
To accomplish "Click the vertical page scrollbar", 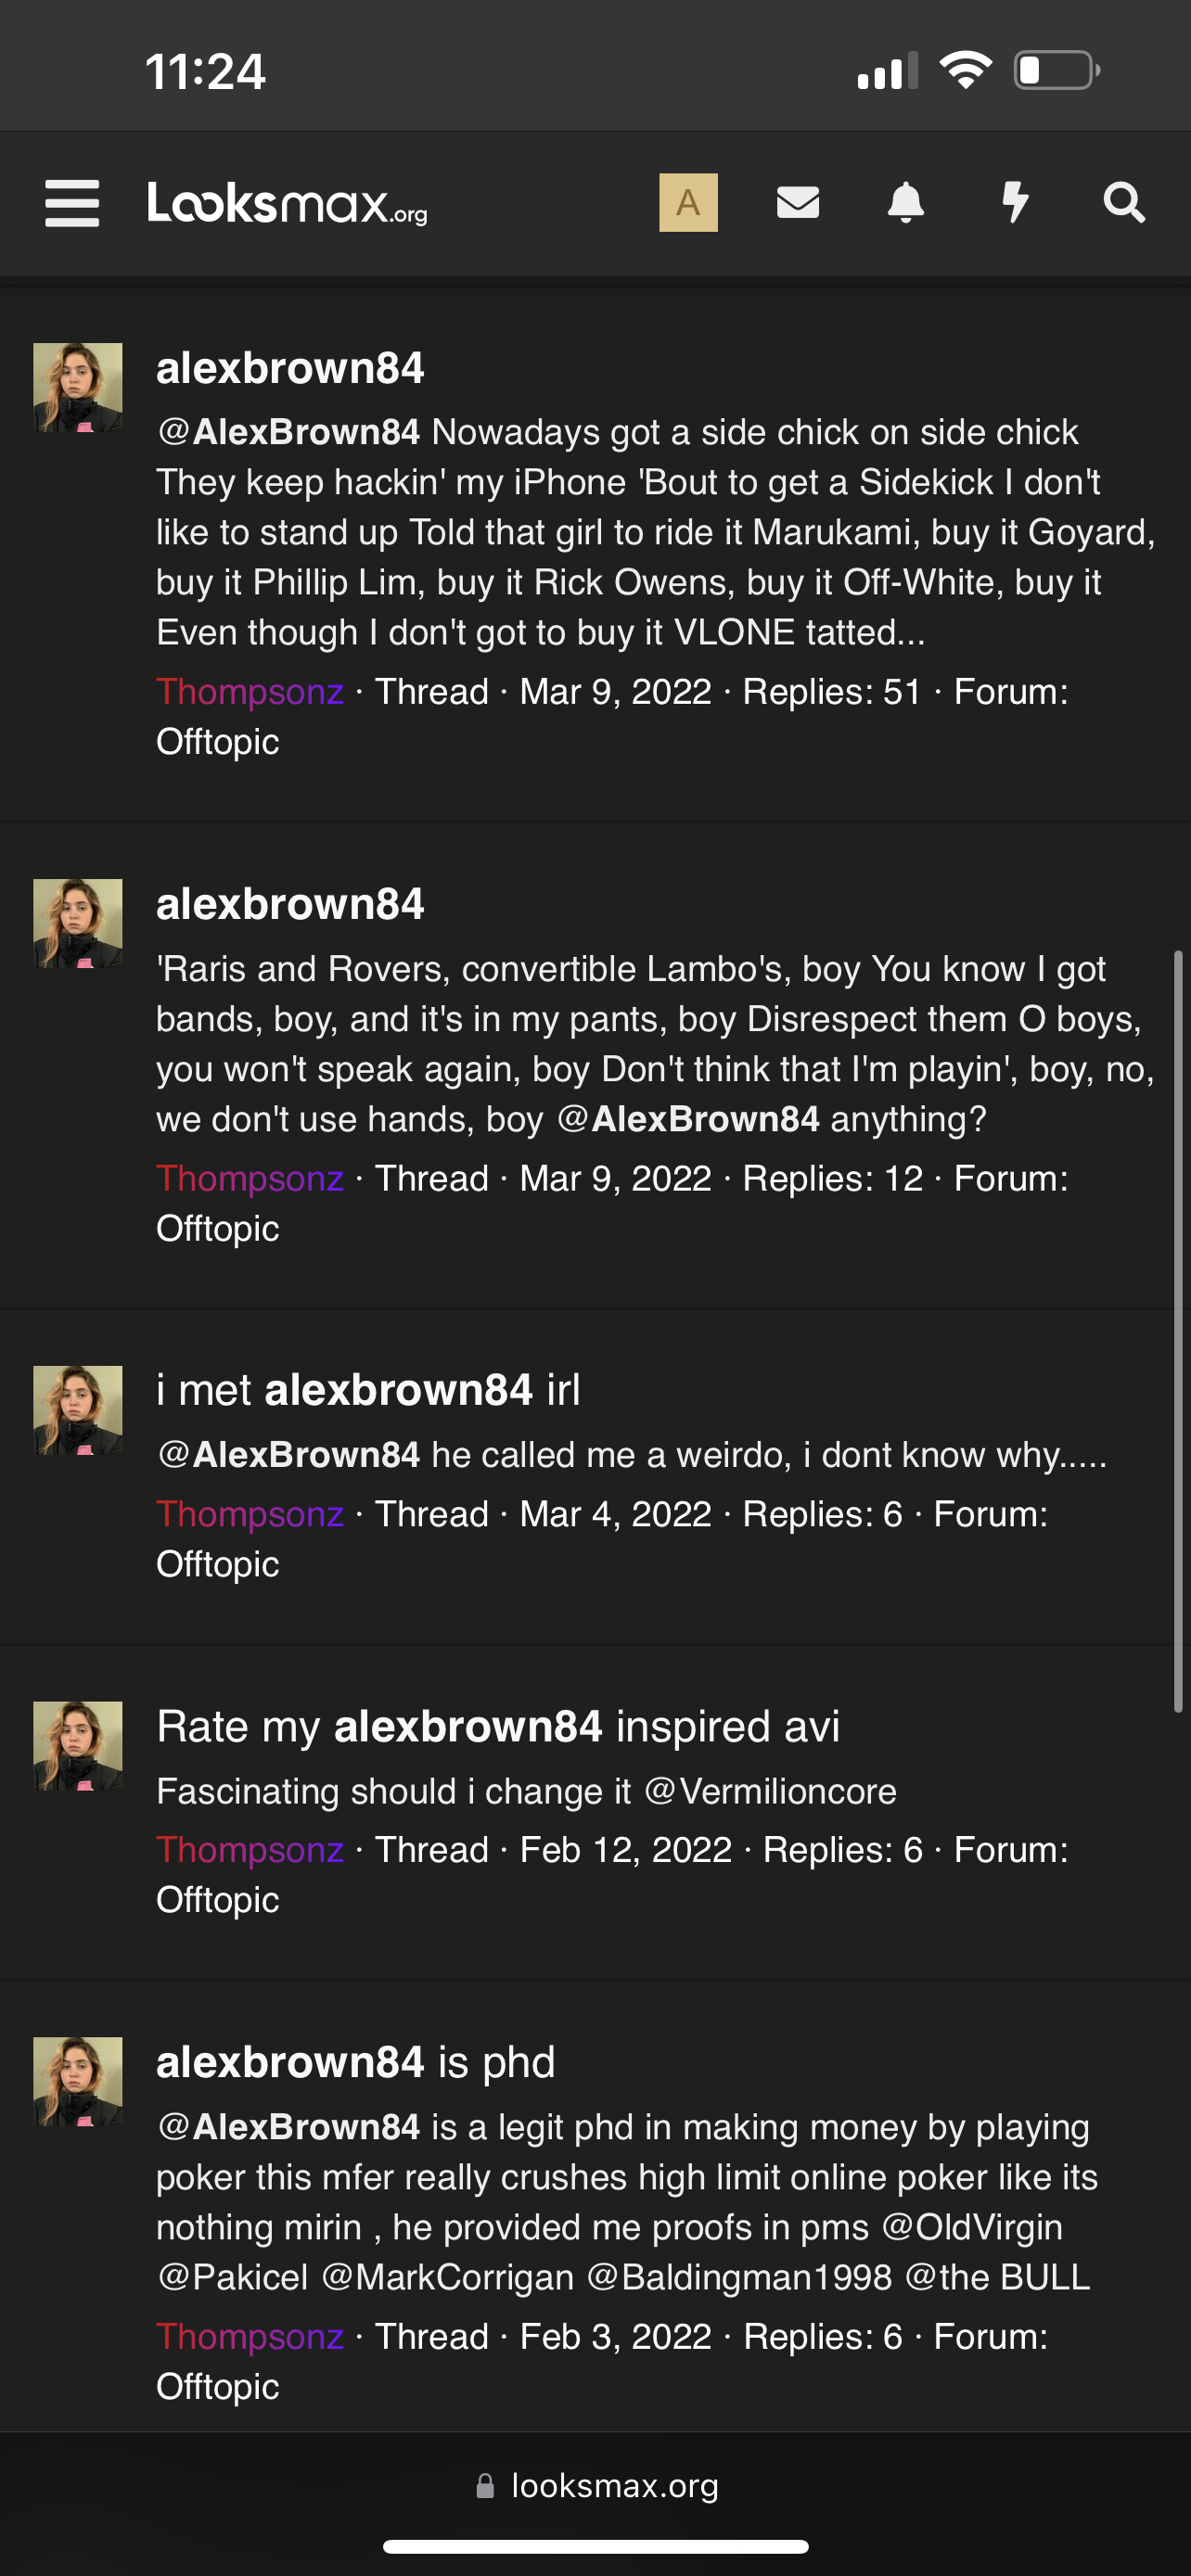I will click(x=1178, y=1330).
